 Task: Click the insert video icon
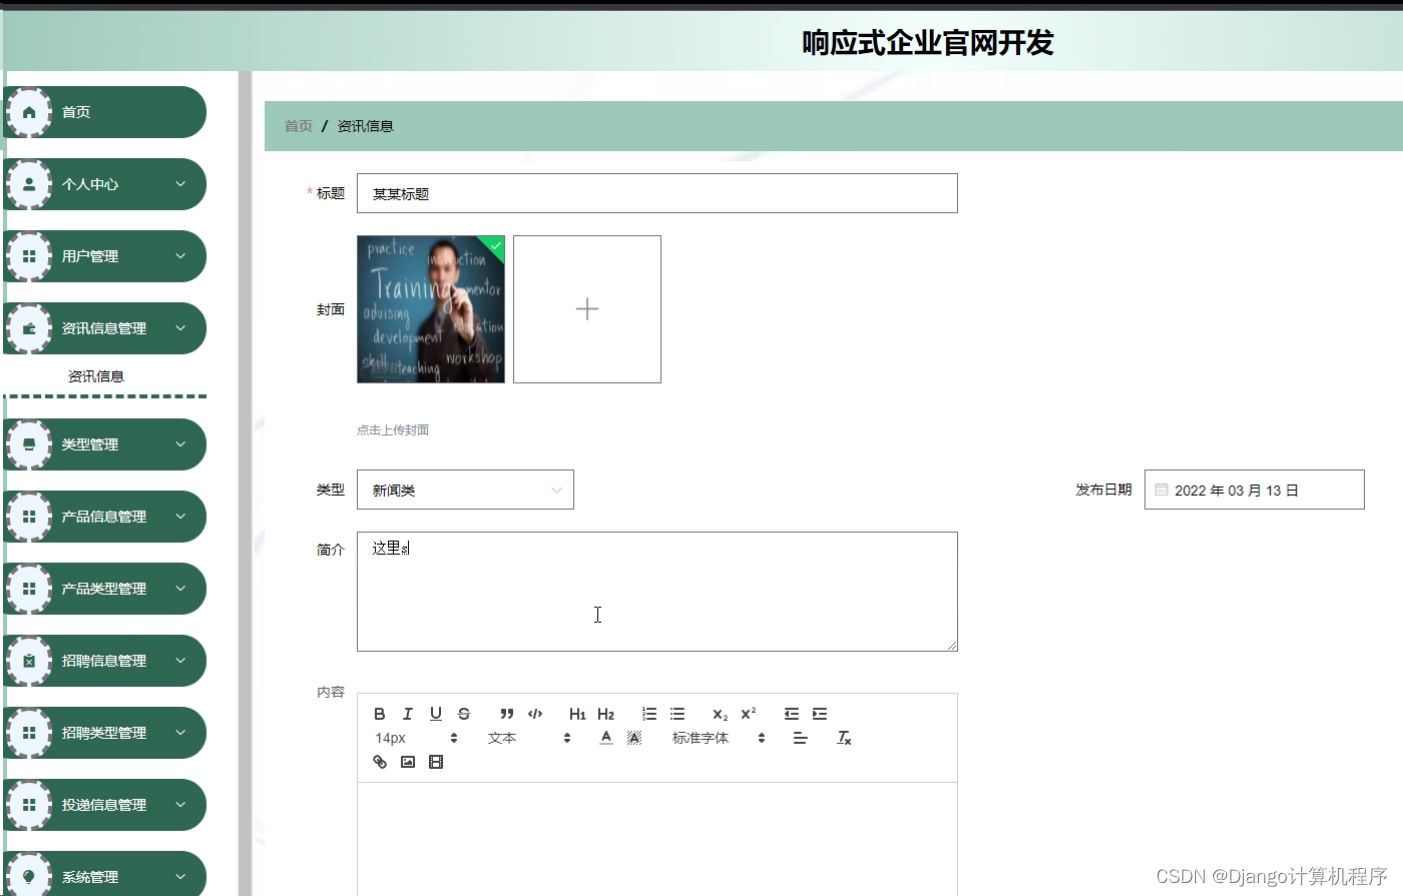pos(435,762)
